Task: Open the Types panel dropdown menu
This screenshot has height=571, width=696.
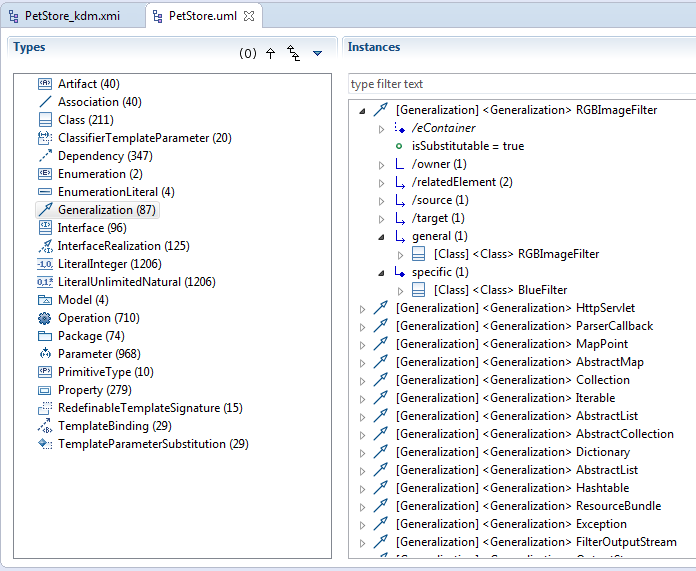Action: tap(317, 53)
